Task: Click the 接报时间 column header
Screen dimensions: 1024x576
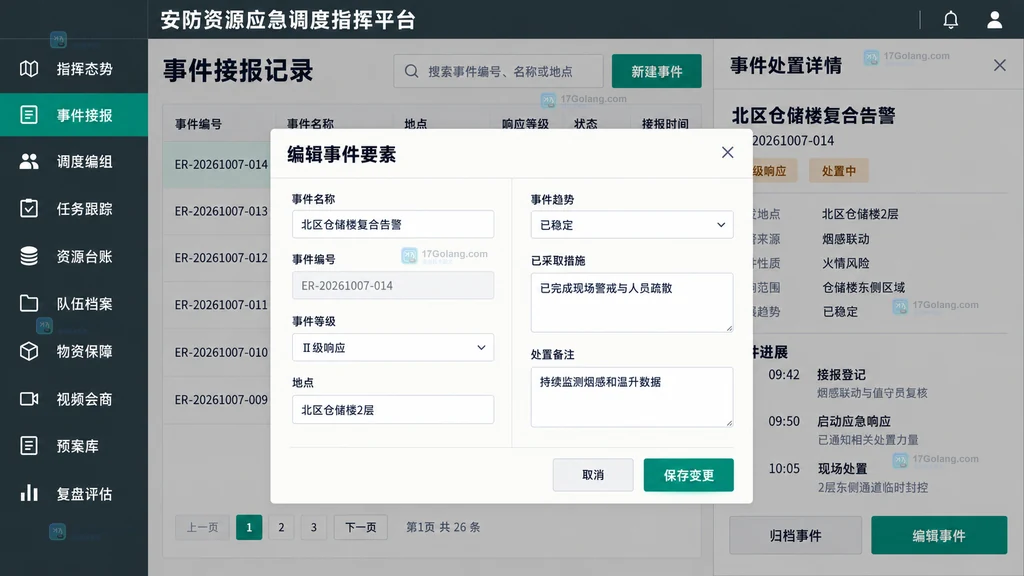Action: (x=665, y=123)
